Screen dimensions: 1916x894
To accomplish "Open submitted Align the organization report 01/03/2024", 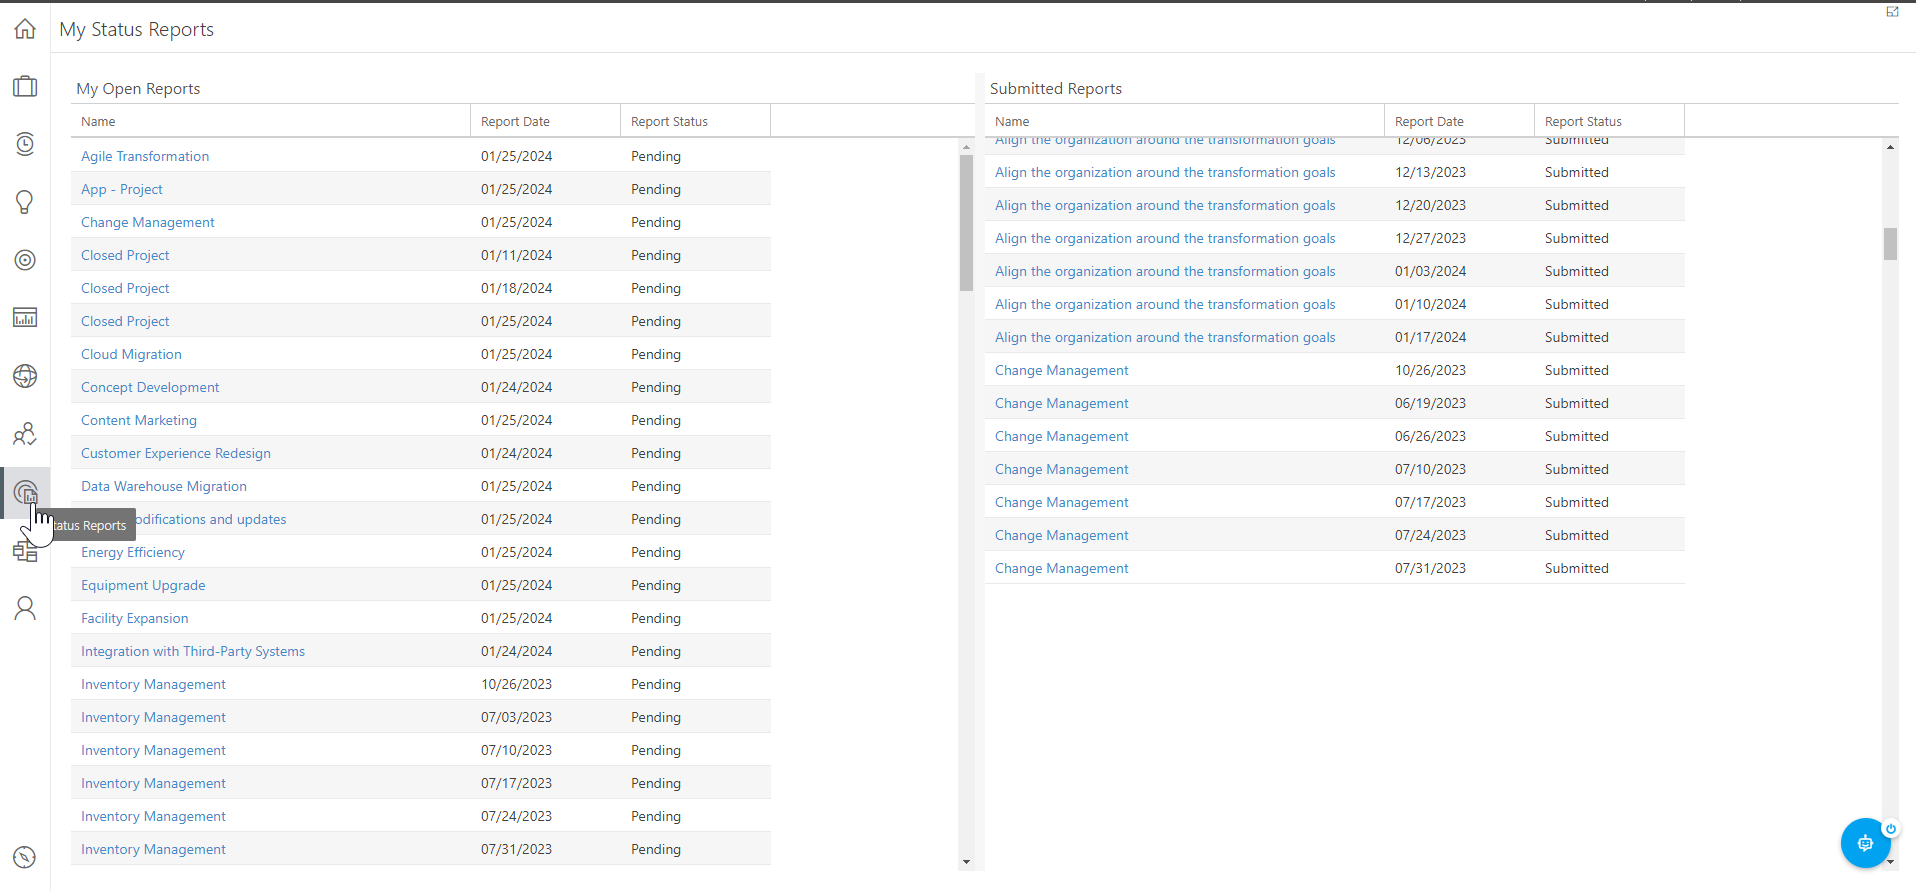I will point(1165,271).
